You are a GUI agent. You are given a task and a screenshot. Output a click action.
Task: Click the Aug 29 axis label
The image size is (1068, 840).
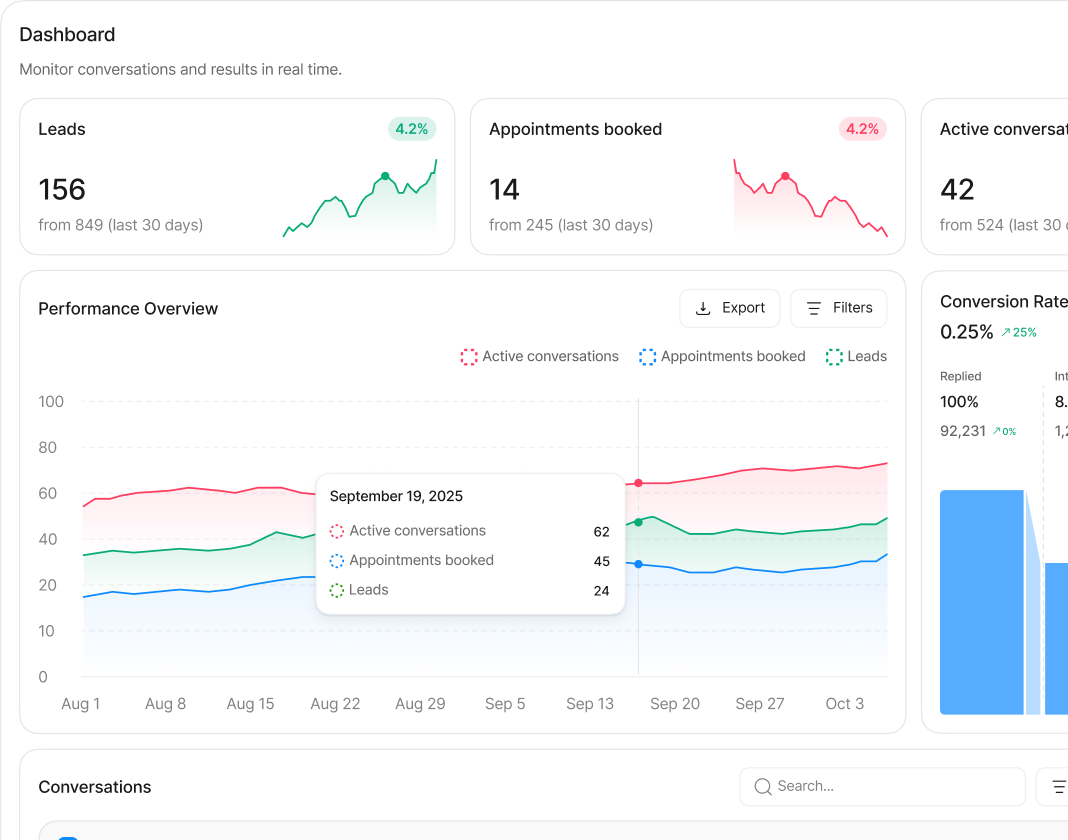point(420,704)
